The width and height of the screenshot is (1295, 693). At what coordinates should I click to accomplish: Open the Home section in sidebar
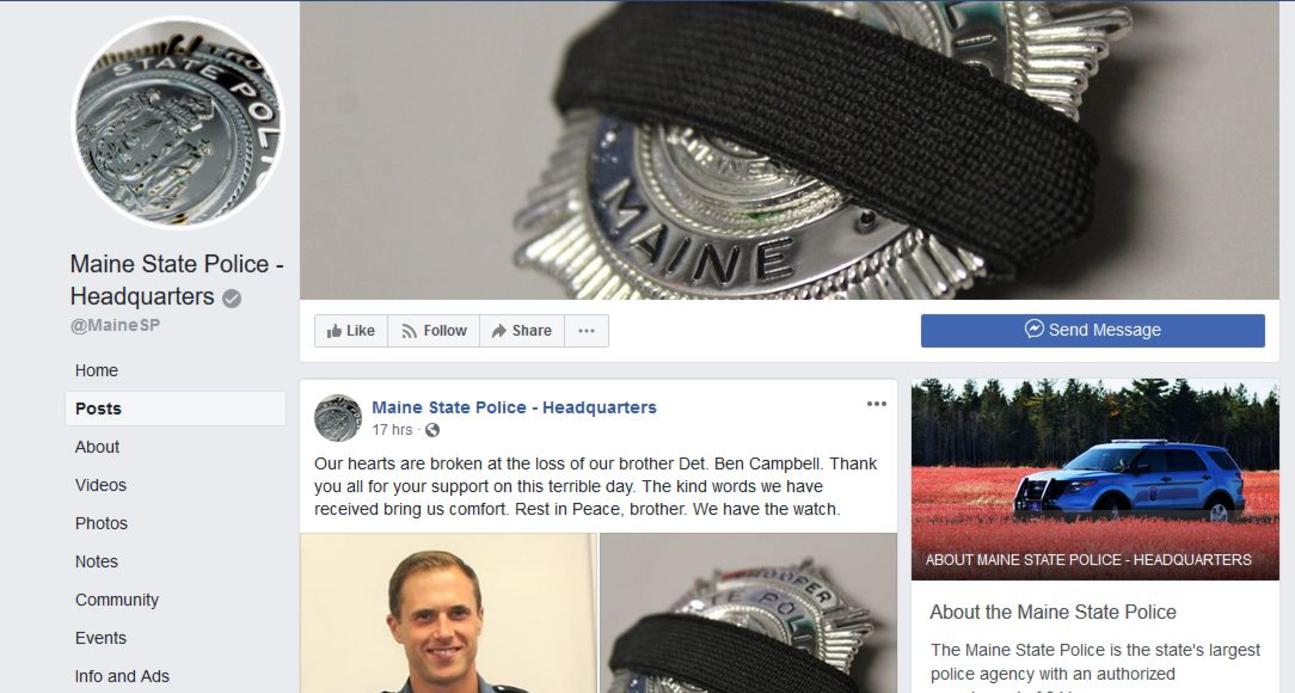[96, 370]
